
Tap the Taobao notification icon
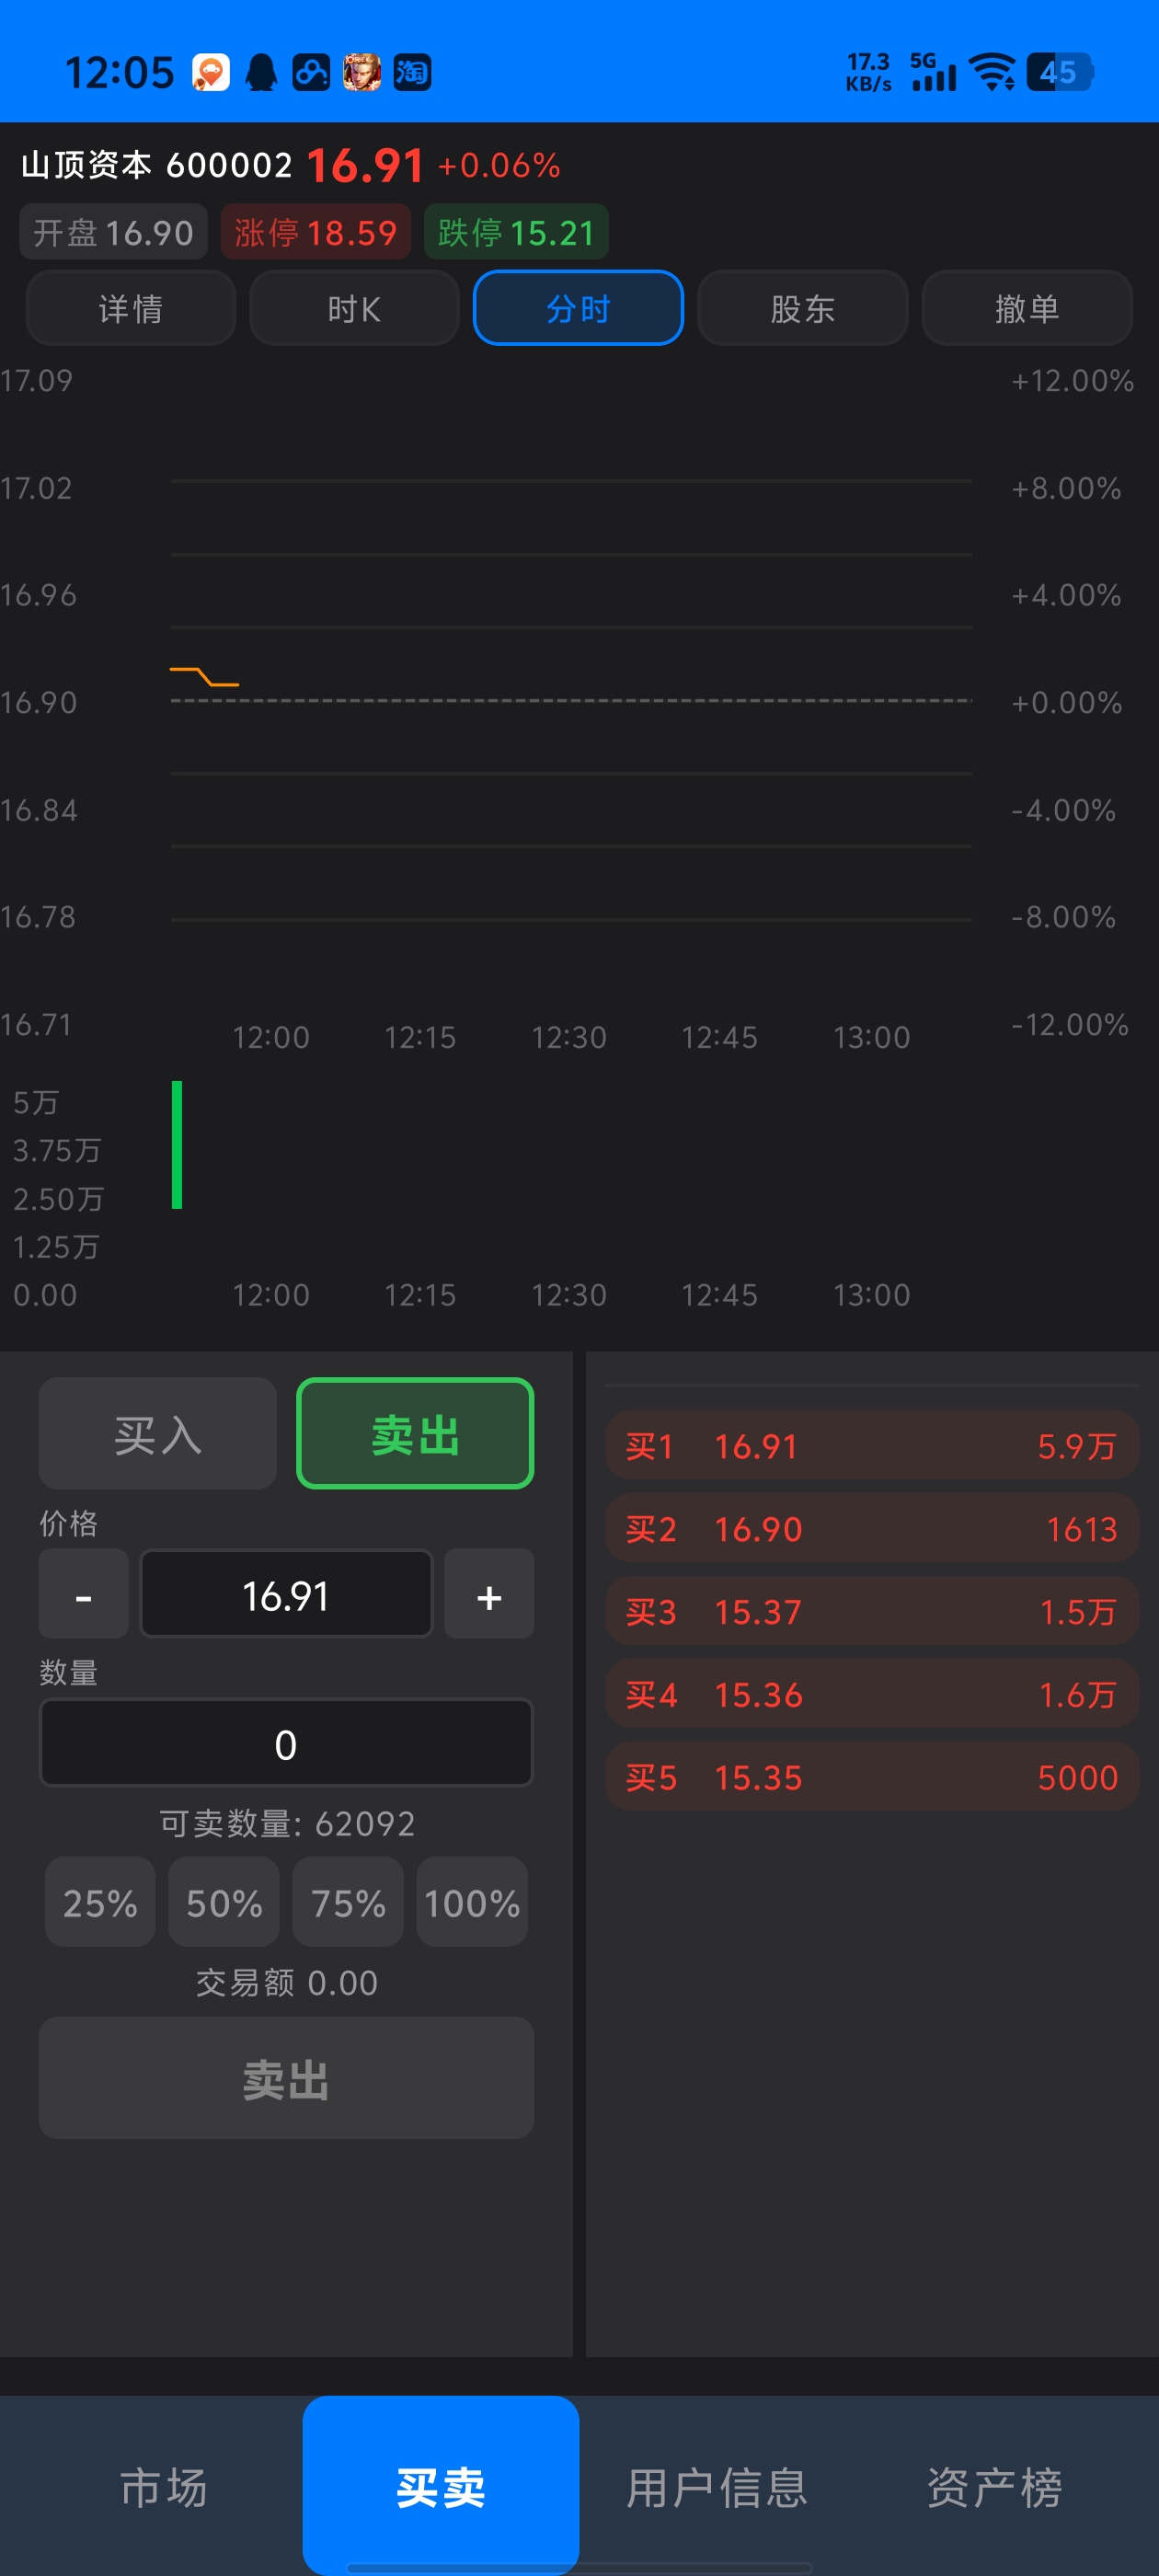click(412, 73)
